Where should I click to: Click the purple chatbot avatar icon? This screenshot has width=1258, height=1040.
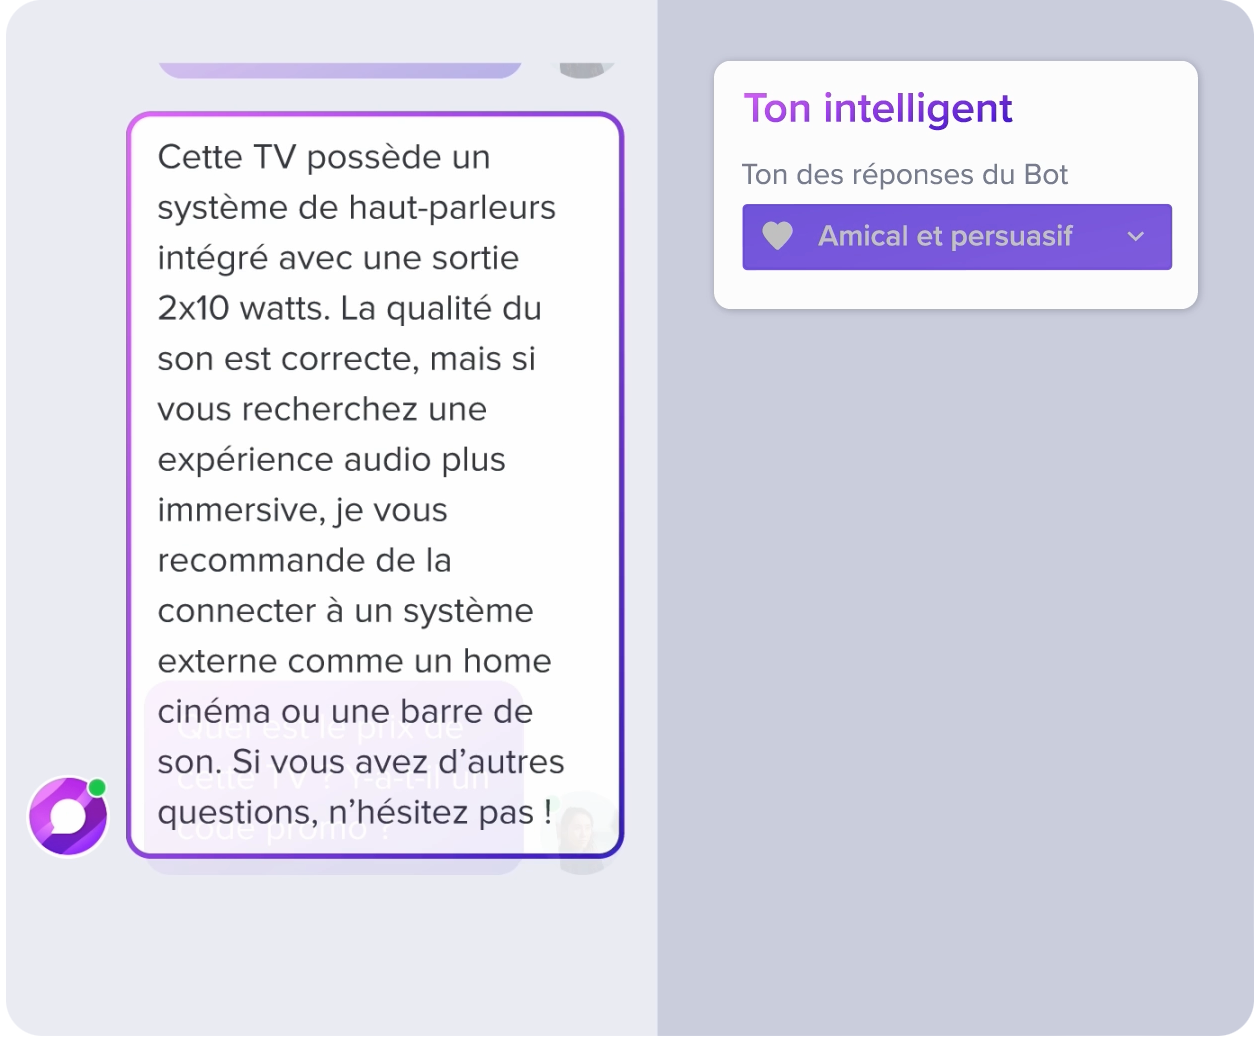click(68, 816)
